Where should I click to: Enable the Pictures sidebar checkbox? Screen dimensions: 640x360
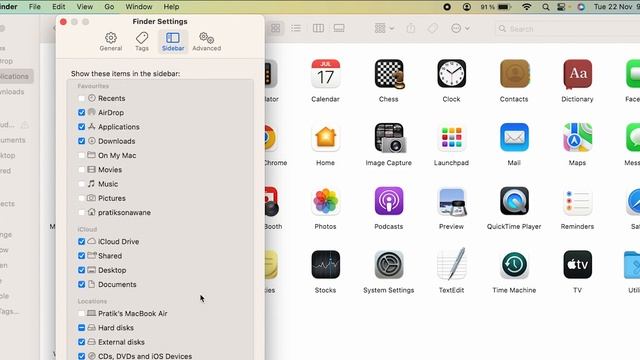[81, 198]
